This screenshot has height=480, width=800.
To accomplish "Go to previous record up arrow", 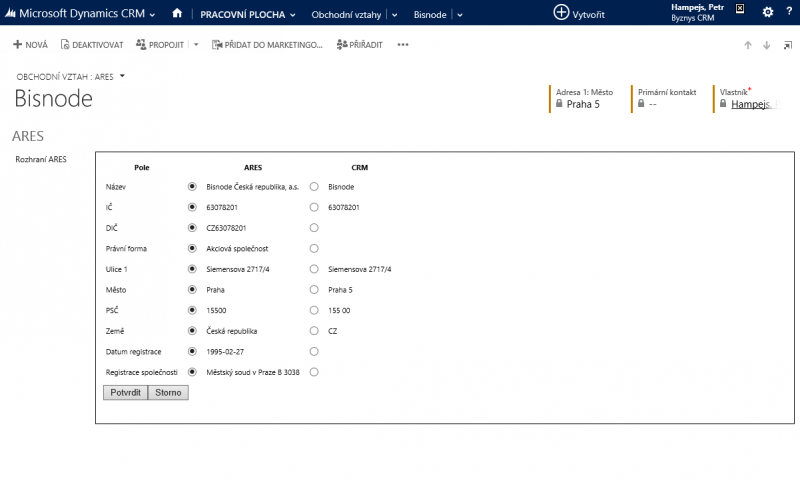I will pyautogui.click(x=748, y=45).
